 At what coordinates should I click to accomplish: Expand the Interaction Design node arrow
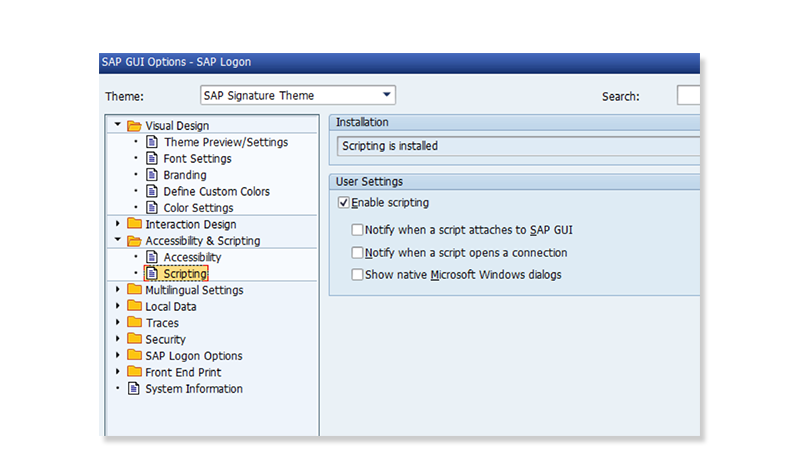click(118, 223)
